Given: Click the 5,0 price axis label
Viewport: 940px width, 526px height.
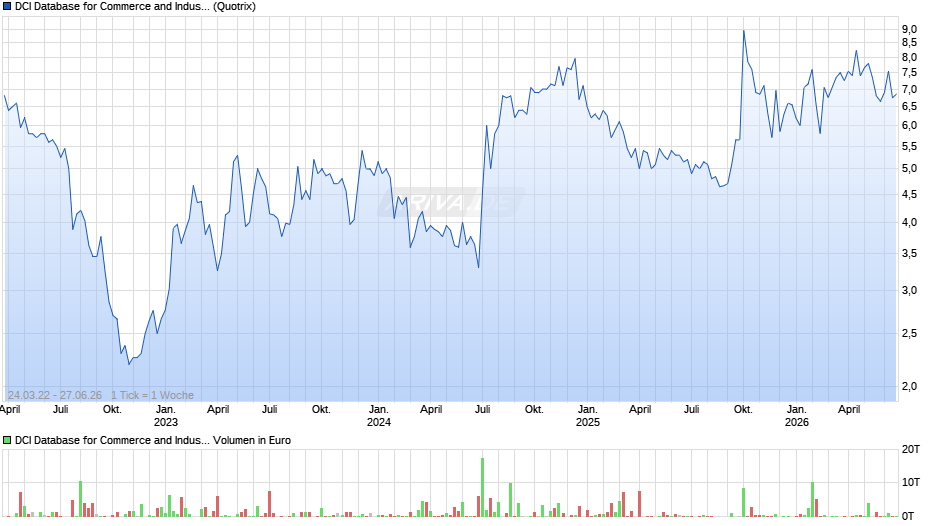Looking at the screenshot, I should (x=909, y=169).
